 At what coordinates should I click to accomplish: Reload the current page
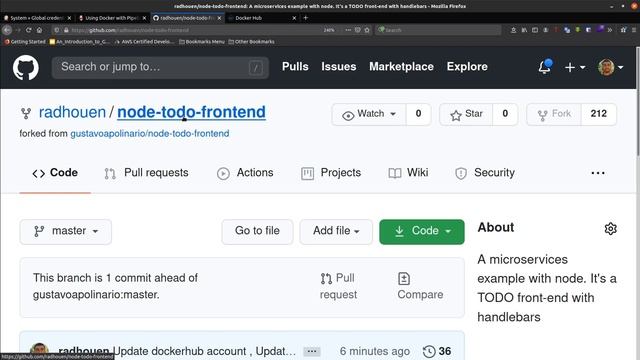(29, 30)
